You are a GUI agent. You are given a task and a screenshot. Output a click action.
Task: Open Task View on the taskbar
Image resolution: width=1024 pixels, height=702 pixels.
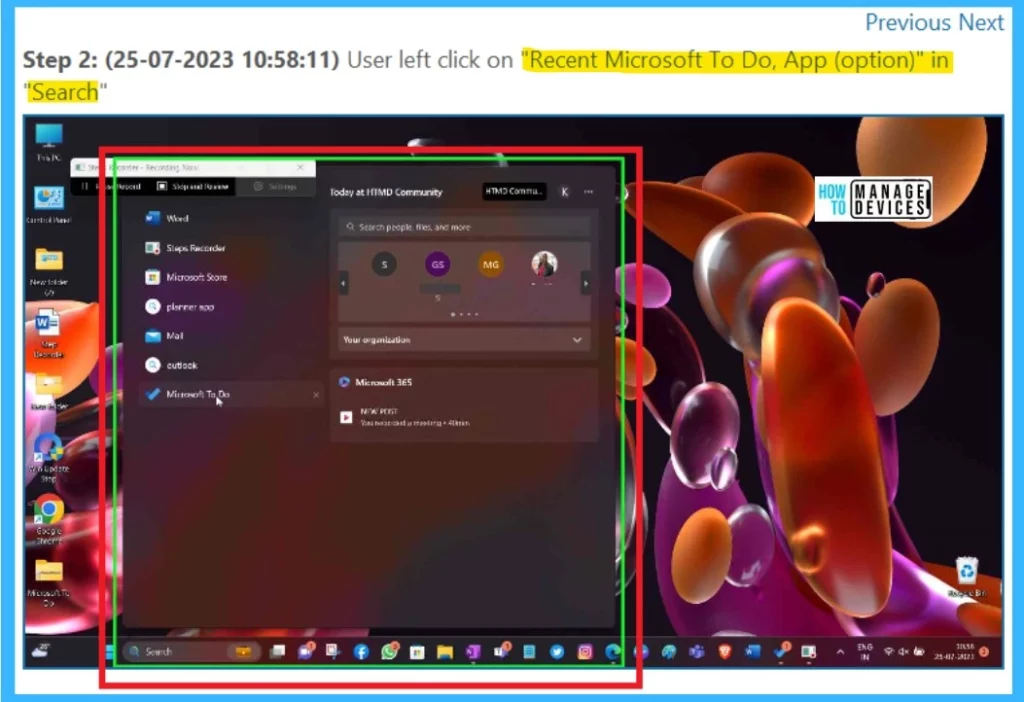click(278, 651)
